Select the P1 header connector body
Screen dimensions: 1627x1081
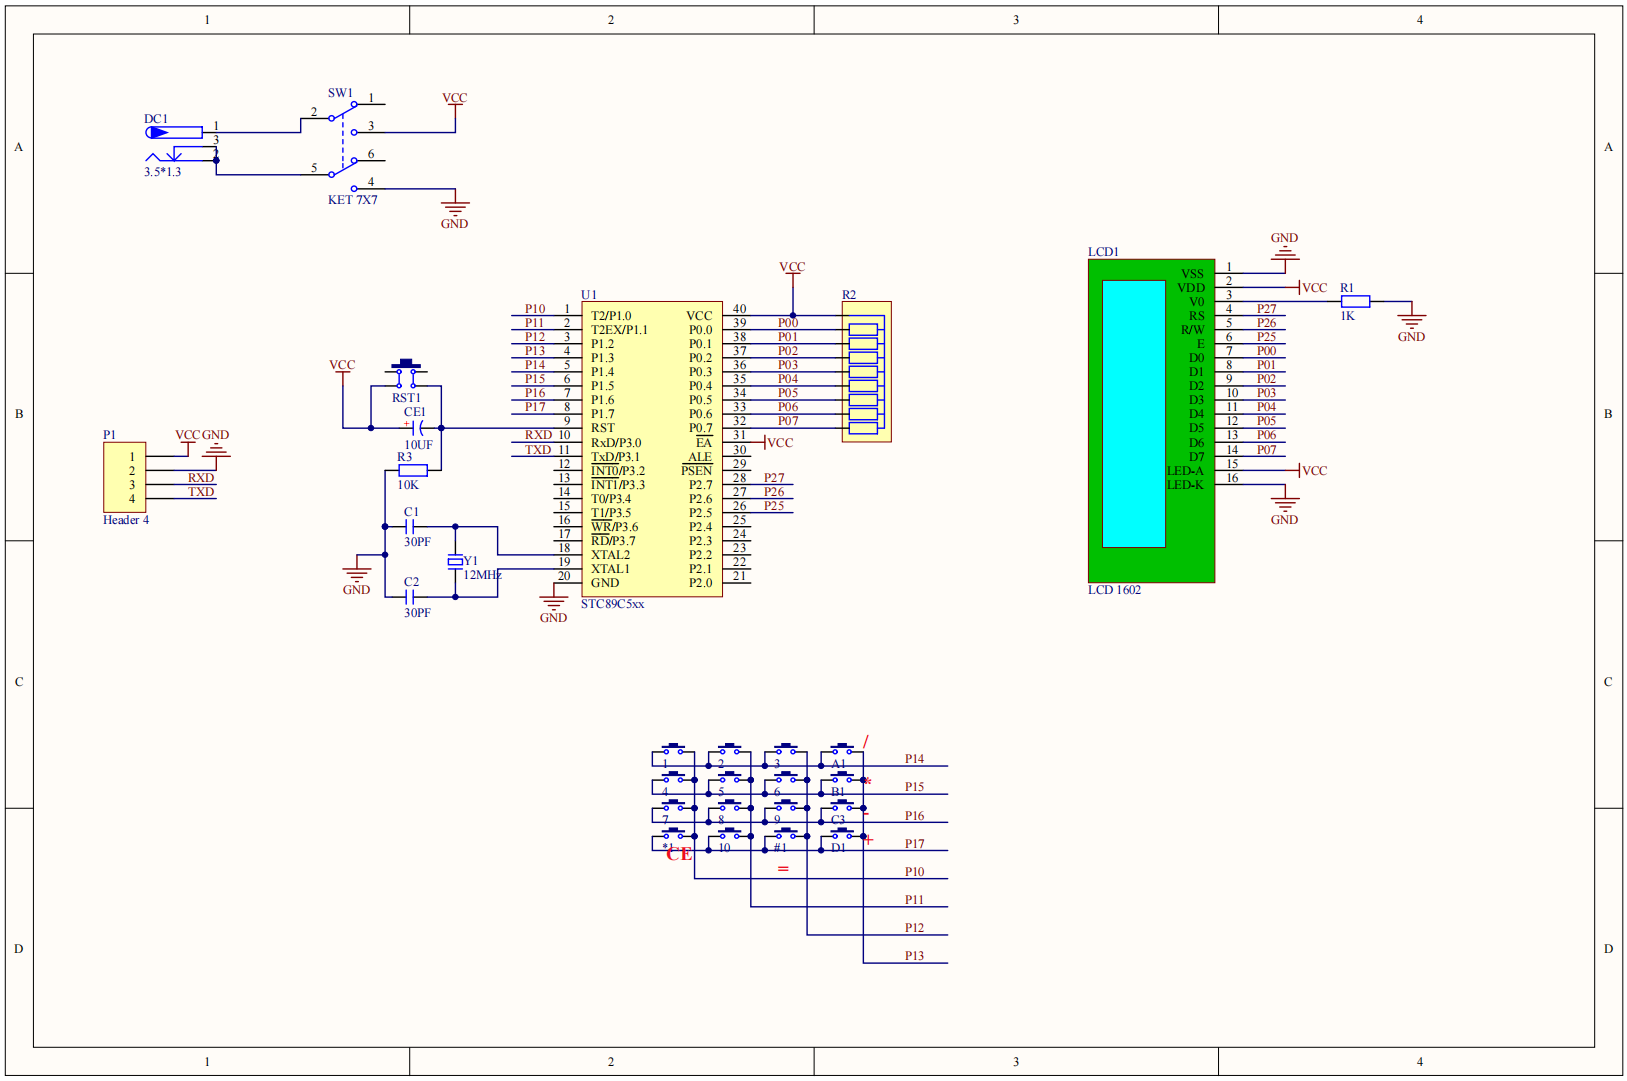pyautogui.click(x=124, y=477)
